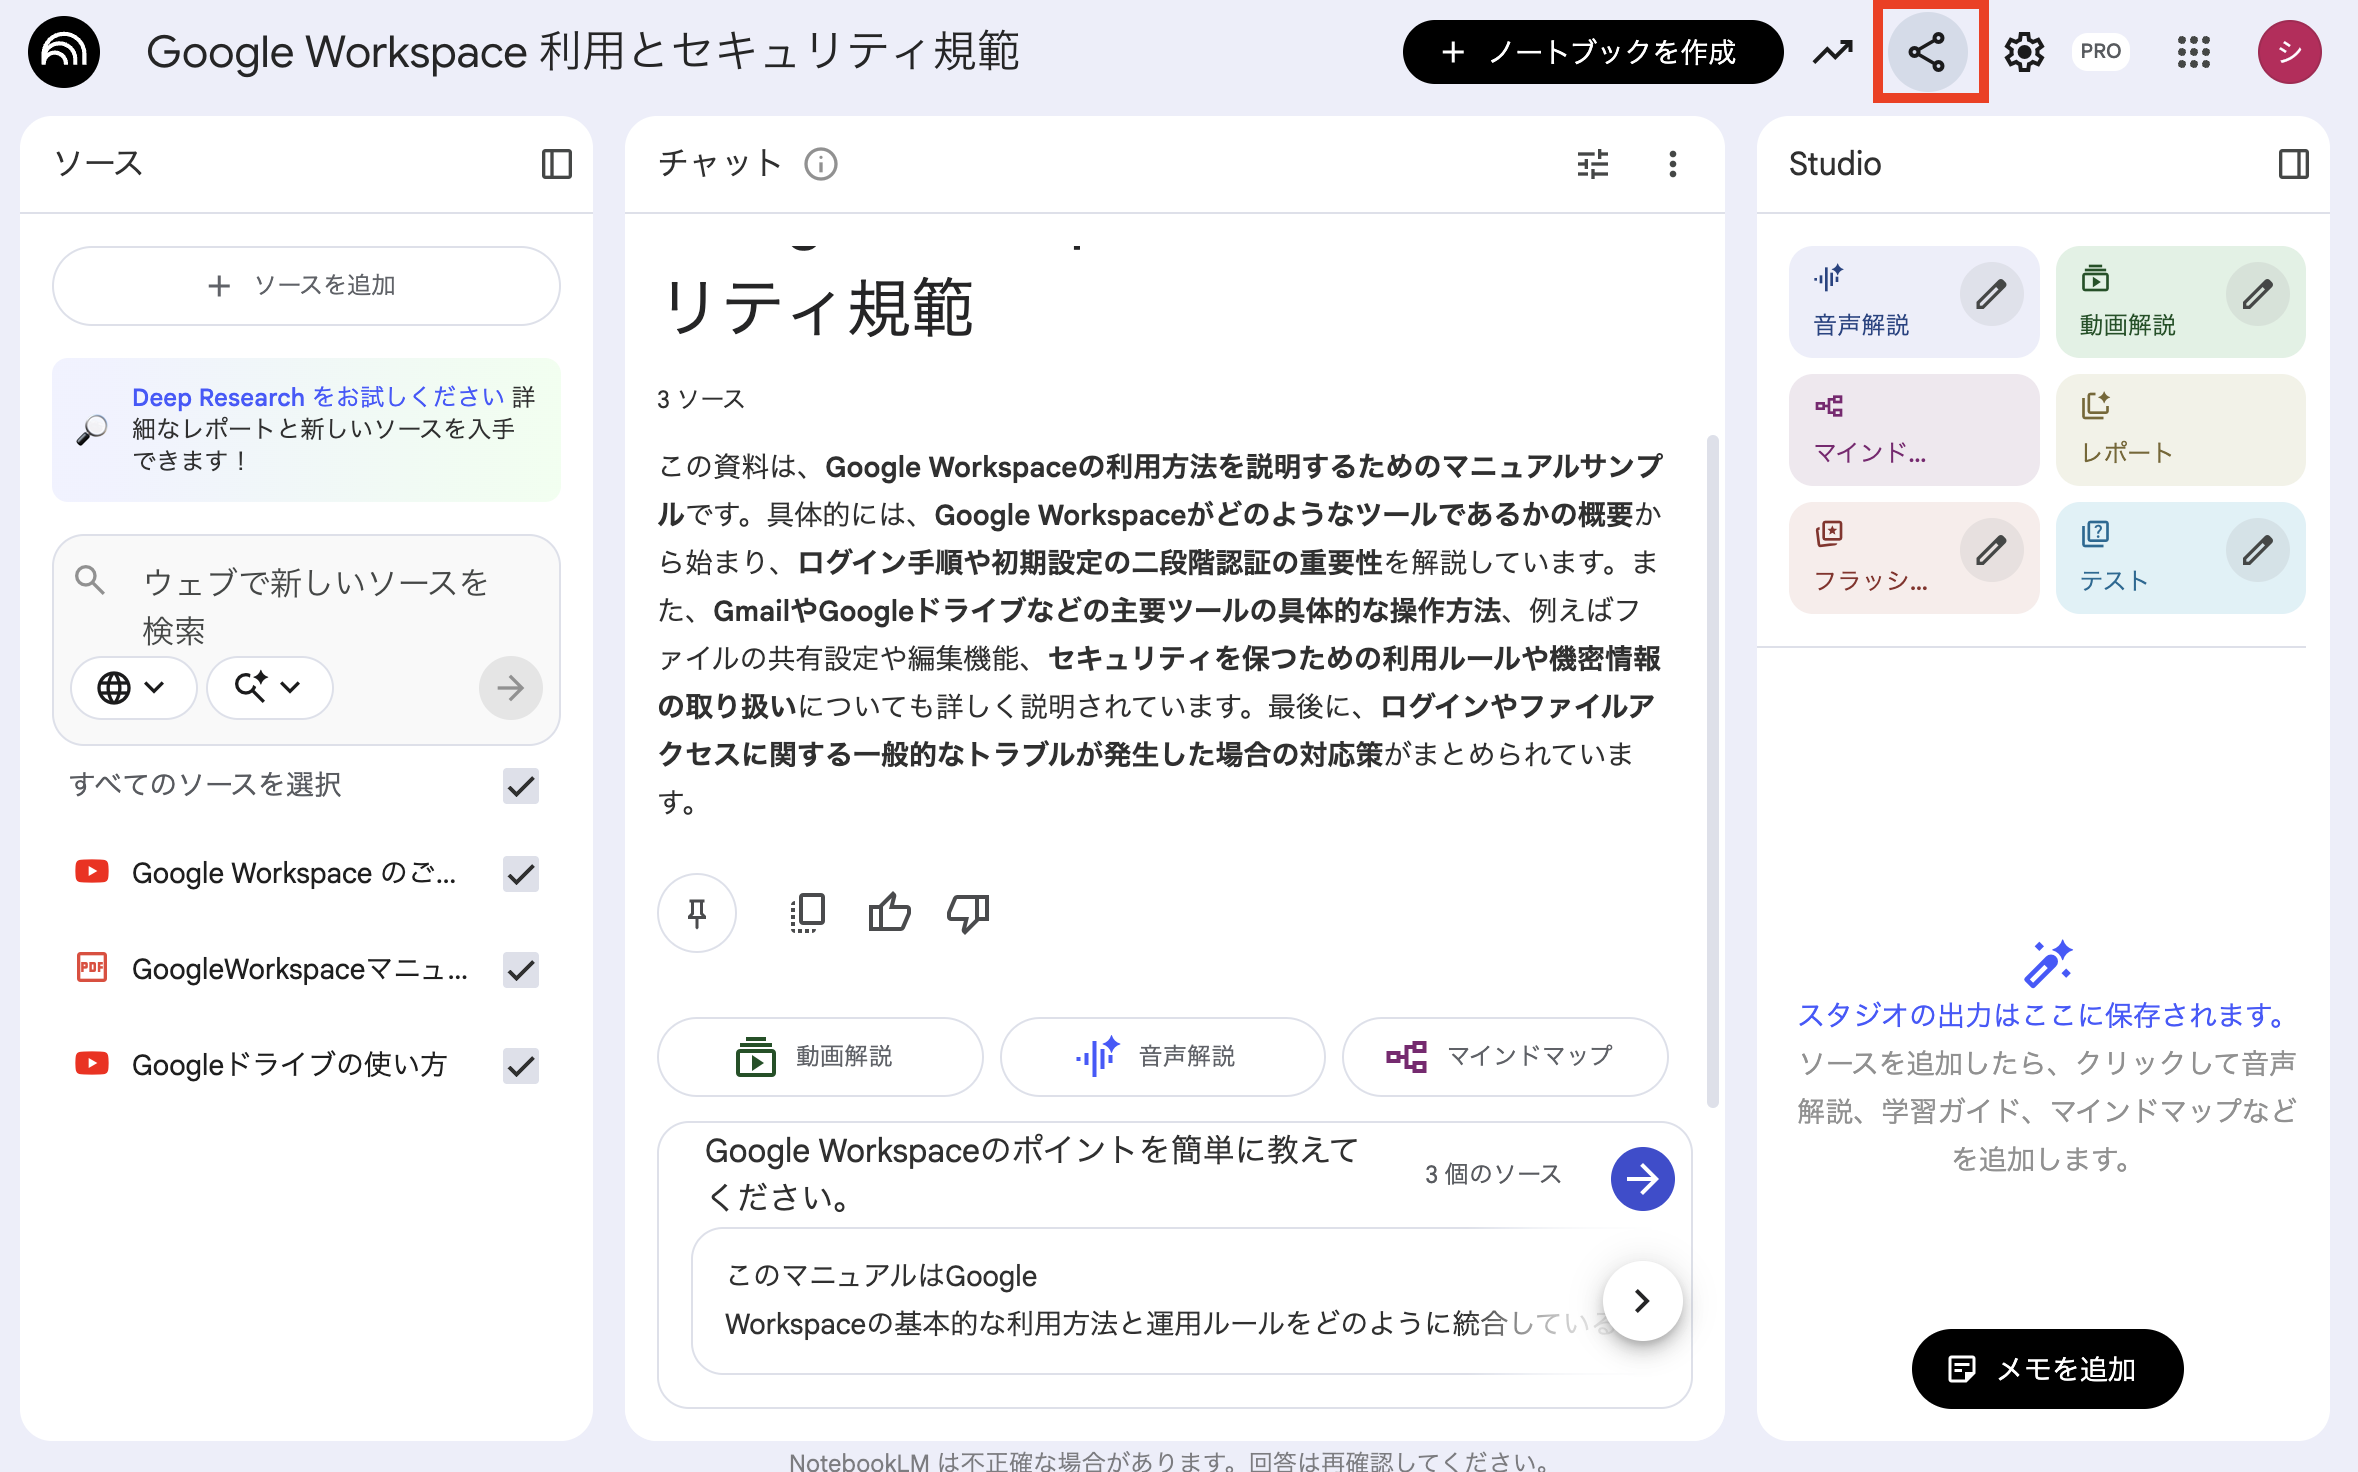The height and width of the screenshot is (1472, 2358).
Task: Open the globe source filter dropdown
Action: coord(134,688)
